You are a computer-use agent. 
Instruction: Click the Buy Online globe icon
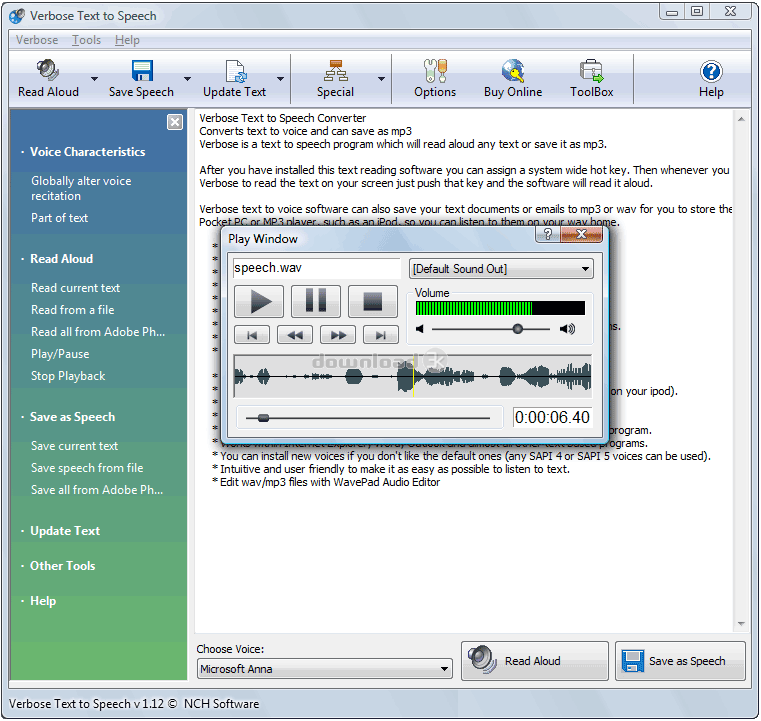(x=513, y=71)
